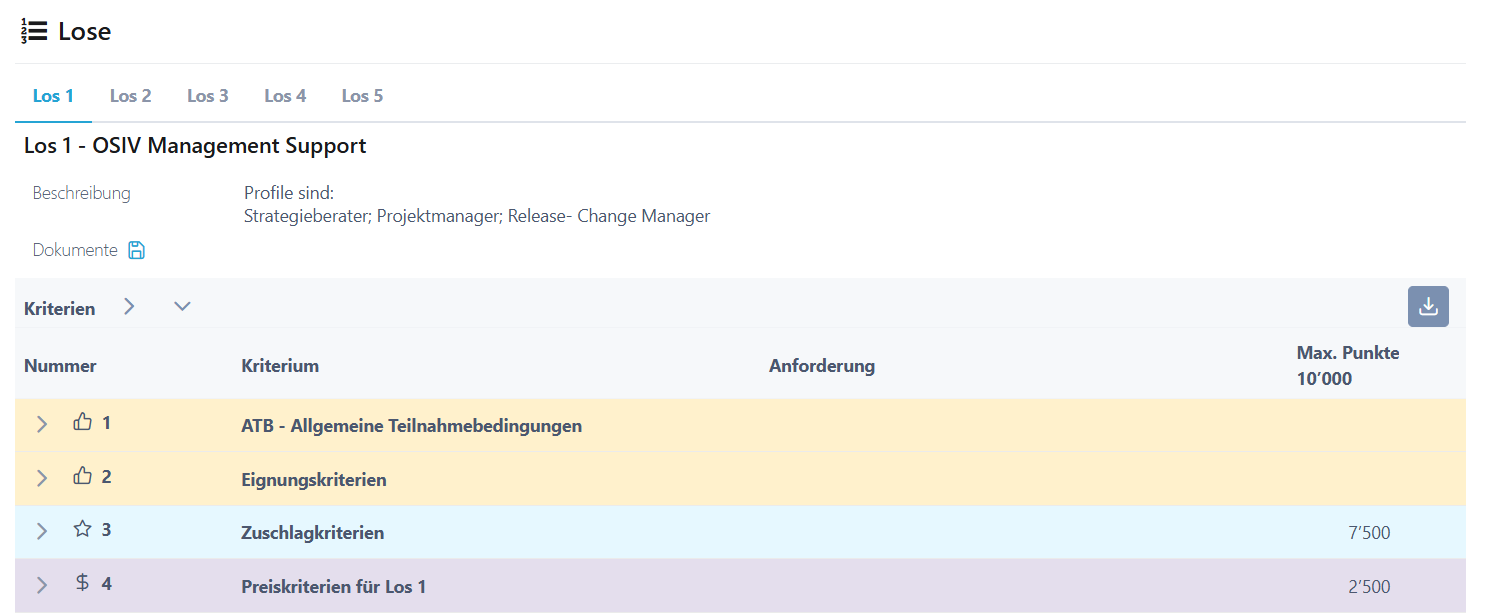1485x616 pixels.
Task: Click the Preiskriterien für Los 1 text
Action: (334, 587)
